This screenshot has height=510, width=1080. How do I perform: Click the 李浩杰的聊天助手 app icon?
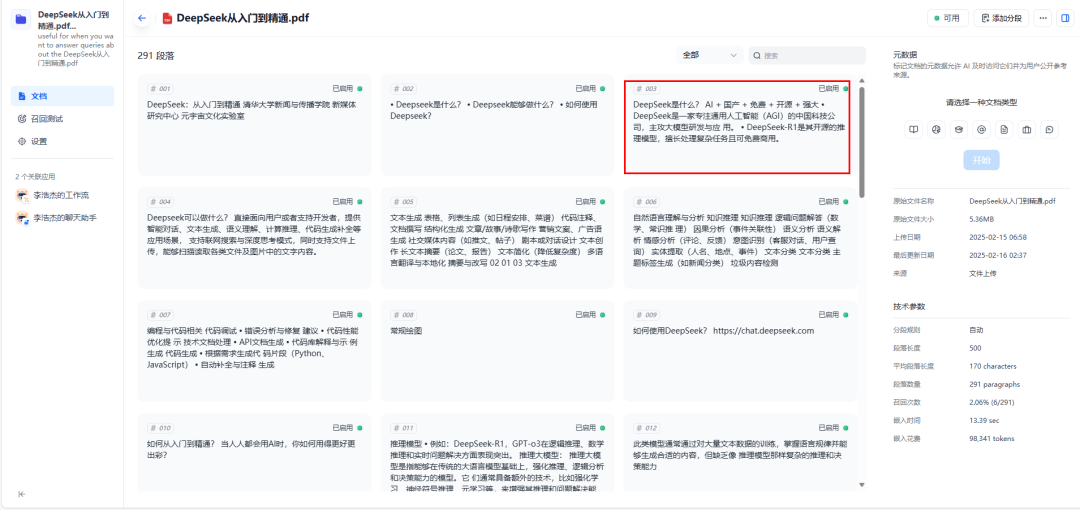pyautogui.click(x=21, y=218)
